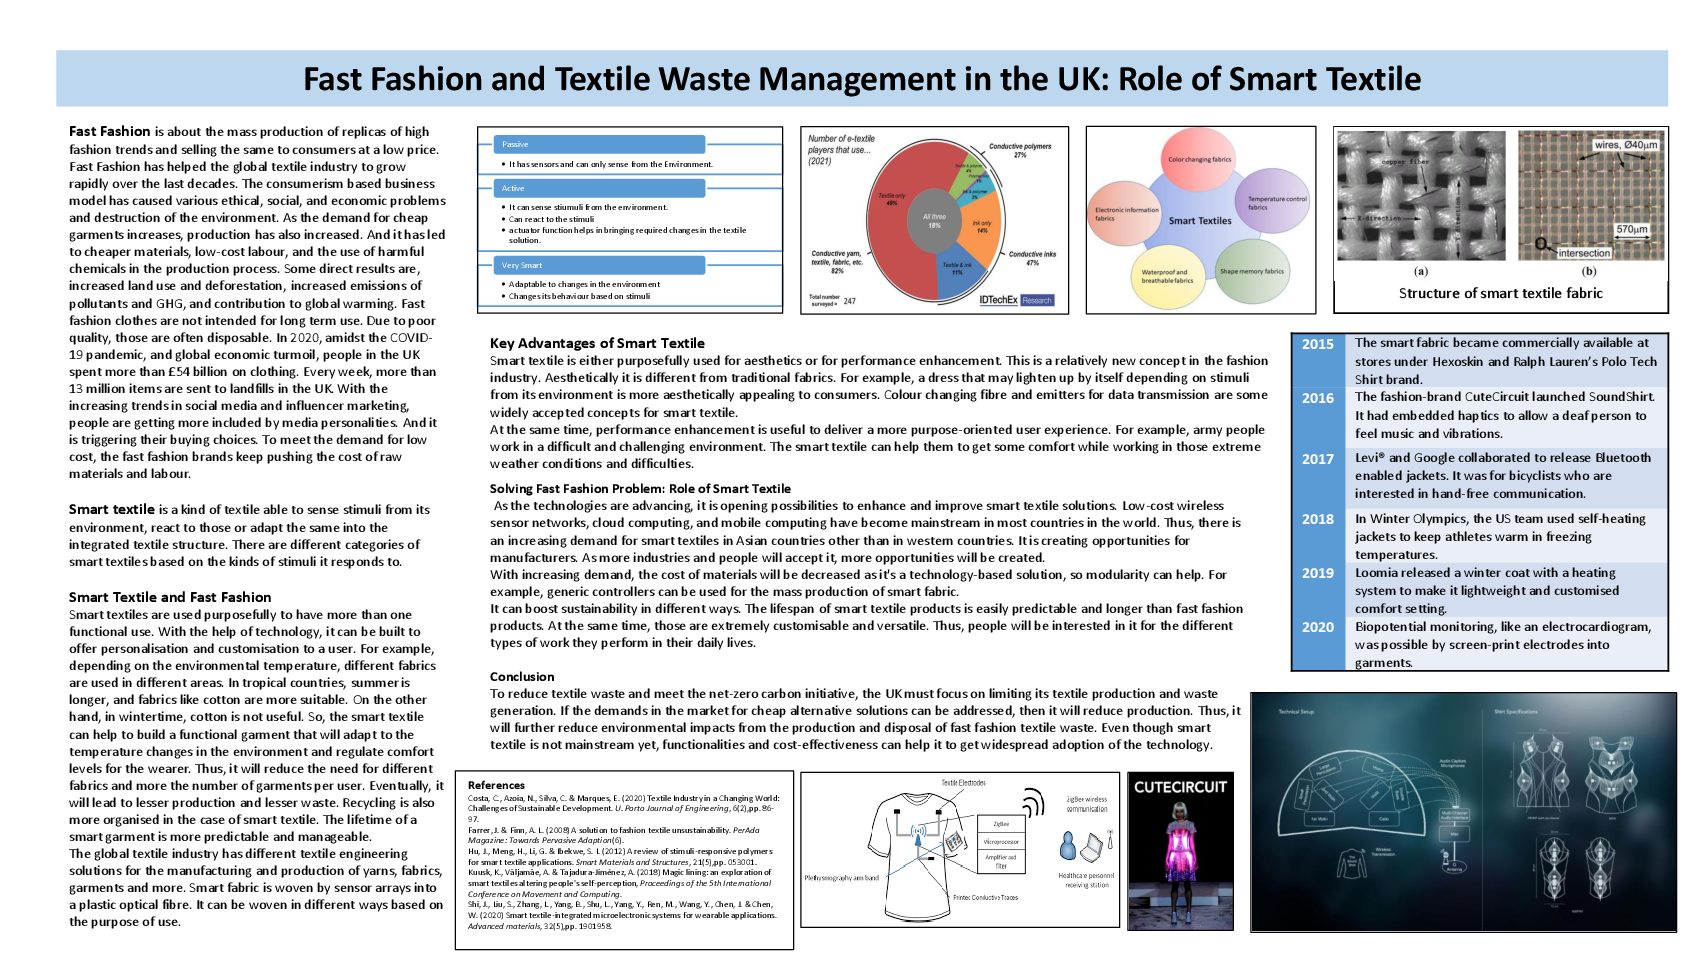
Task: Open the colored wire mesh image (b)
Action: pyautogui.click(x=1590, y=195)
